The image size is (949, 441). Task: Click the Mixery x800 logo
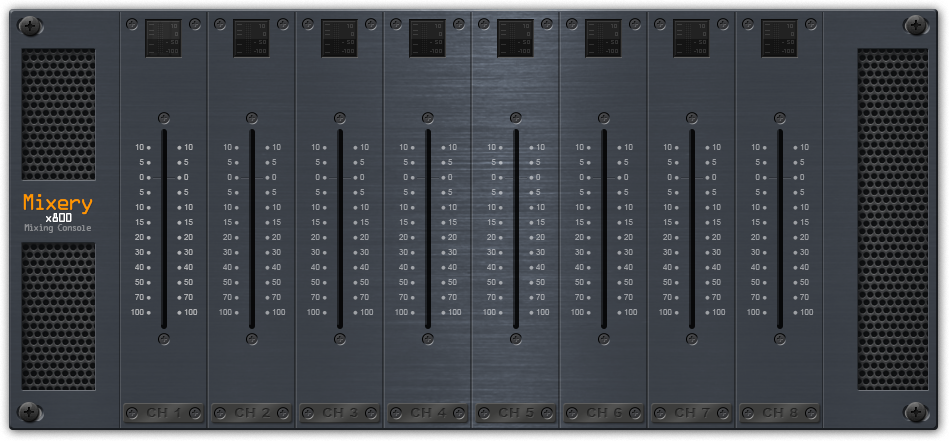58,210
